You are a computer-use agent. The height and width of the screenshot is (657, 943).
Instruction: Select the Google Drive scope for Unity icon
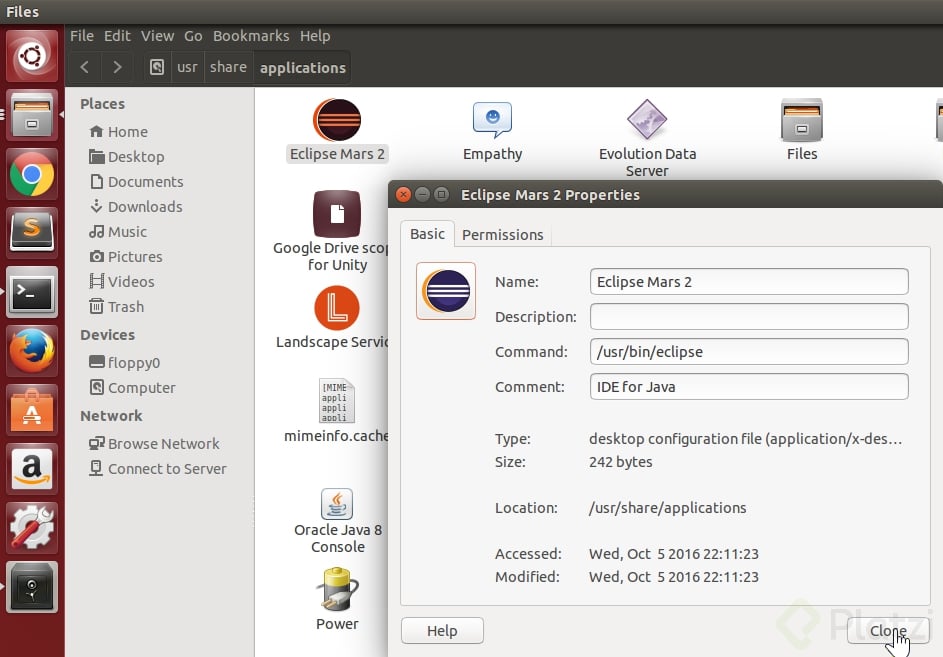(x=330, y=231)
